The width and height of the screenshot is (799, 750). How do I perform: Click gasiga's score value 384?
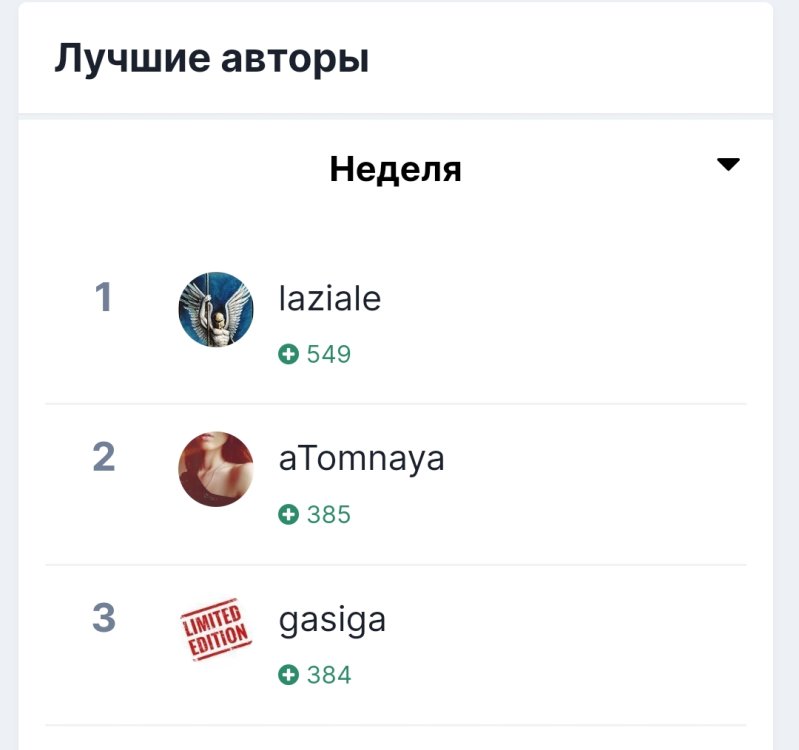[x=329, y=675]
